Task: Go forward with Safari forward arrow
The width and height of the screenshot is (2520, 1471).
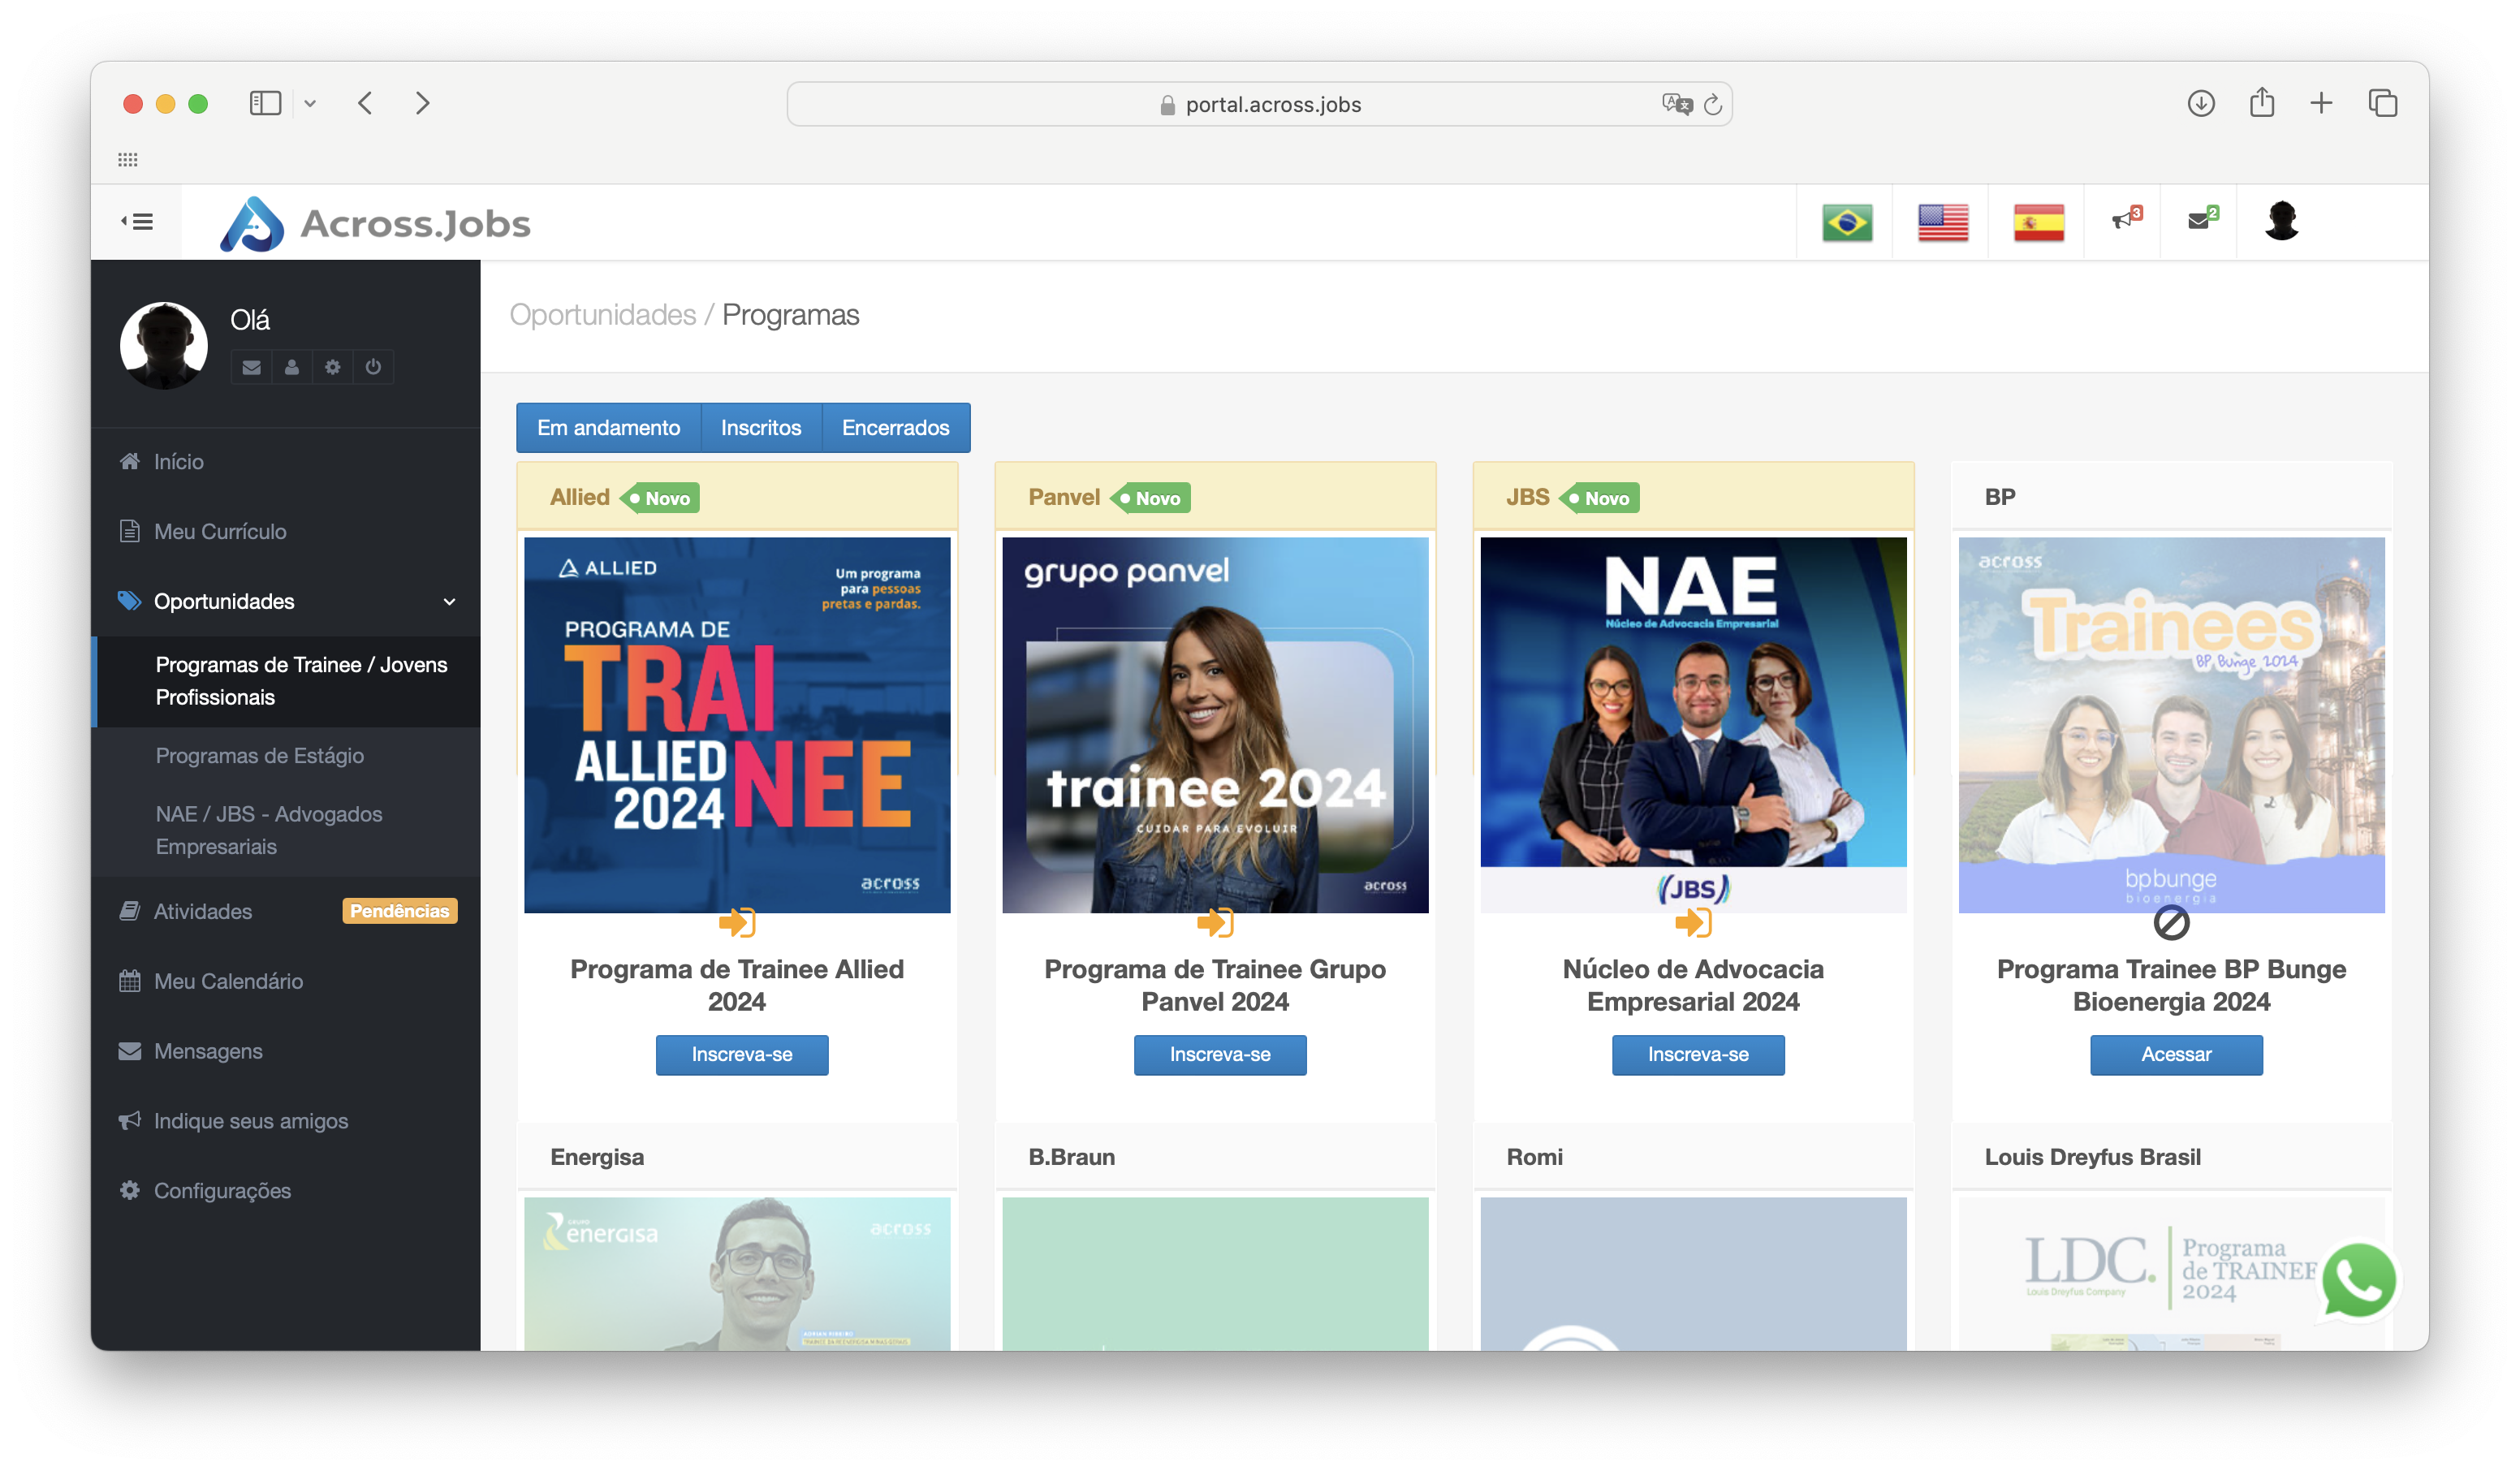Action: click(x=422, y=103)
